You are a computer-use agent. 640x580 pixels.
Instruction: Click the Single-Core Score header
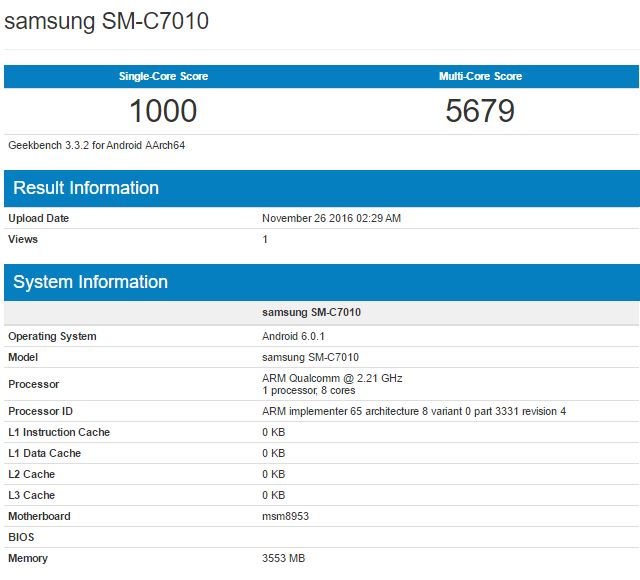[163, 77]
